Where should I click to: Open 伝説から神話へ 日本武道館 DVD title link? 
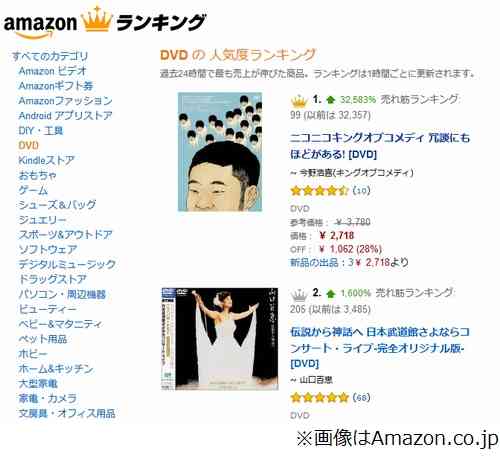380,348
